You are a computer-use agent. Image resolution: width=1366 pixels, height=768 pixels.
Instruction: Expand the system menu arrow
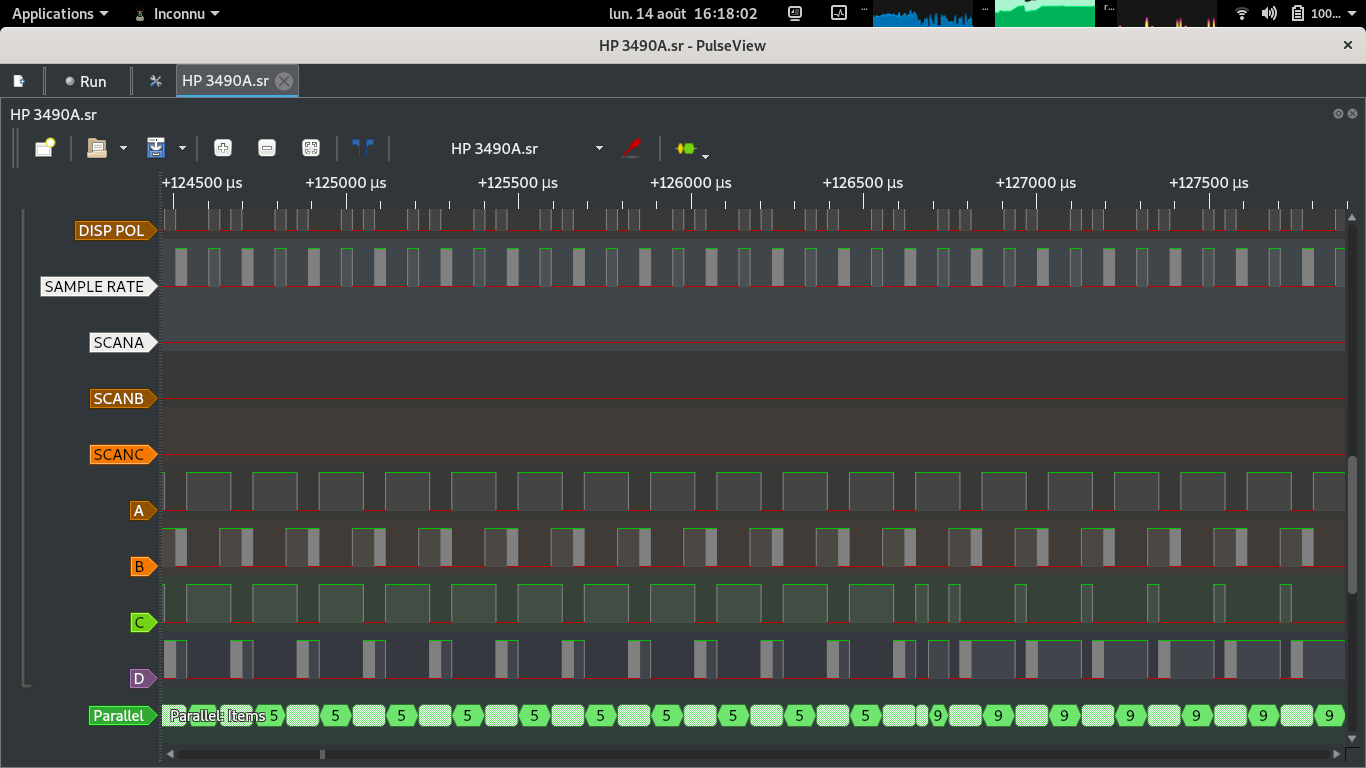(1352, 14)
